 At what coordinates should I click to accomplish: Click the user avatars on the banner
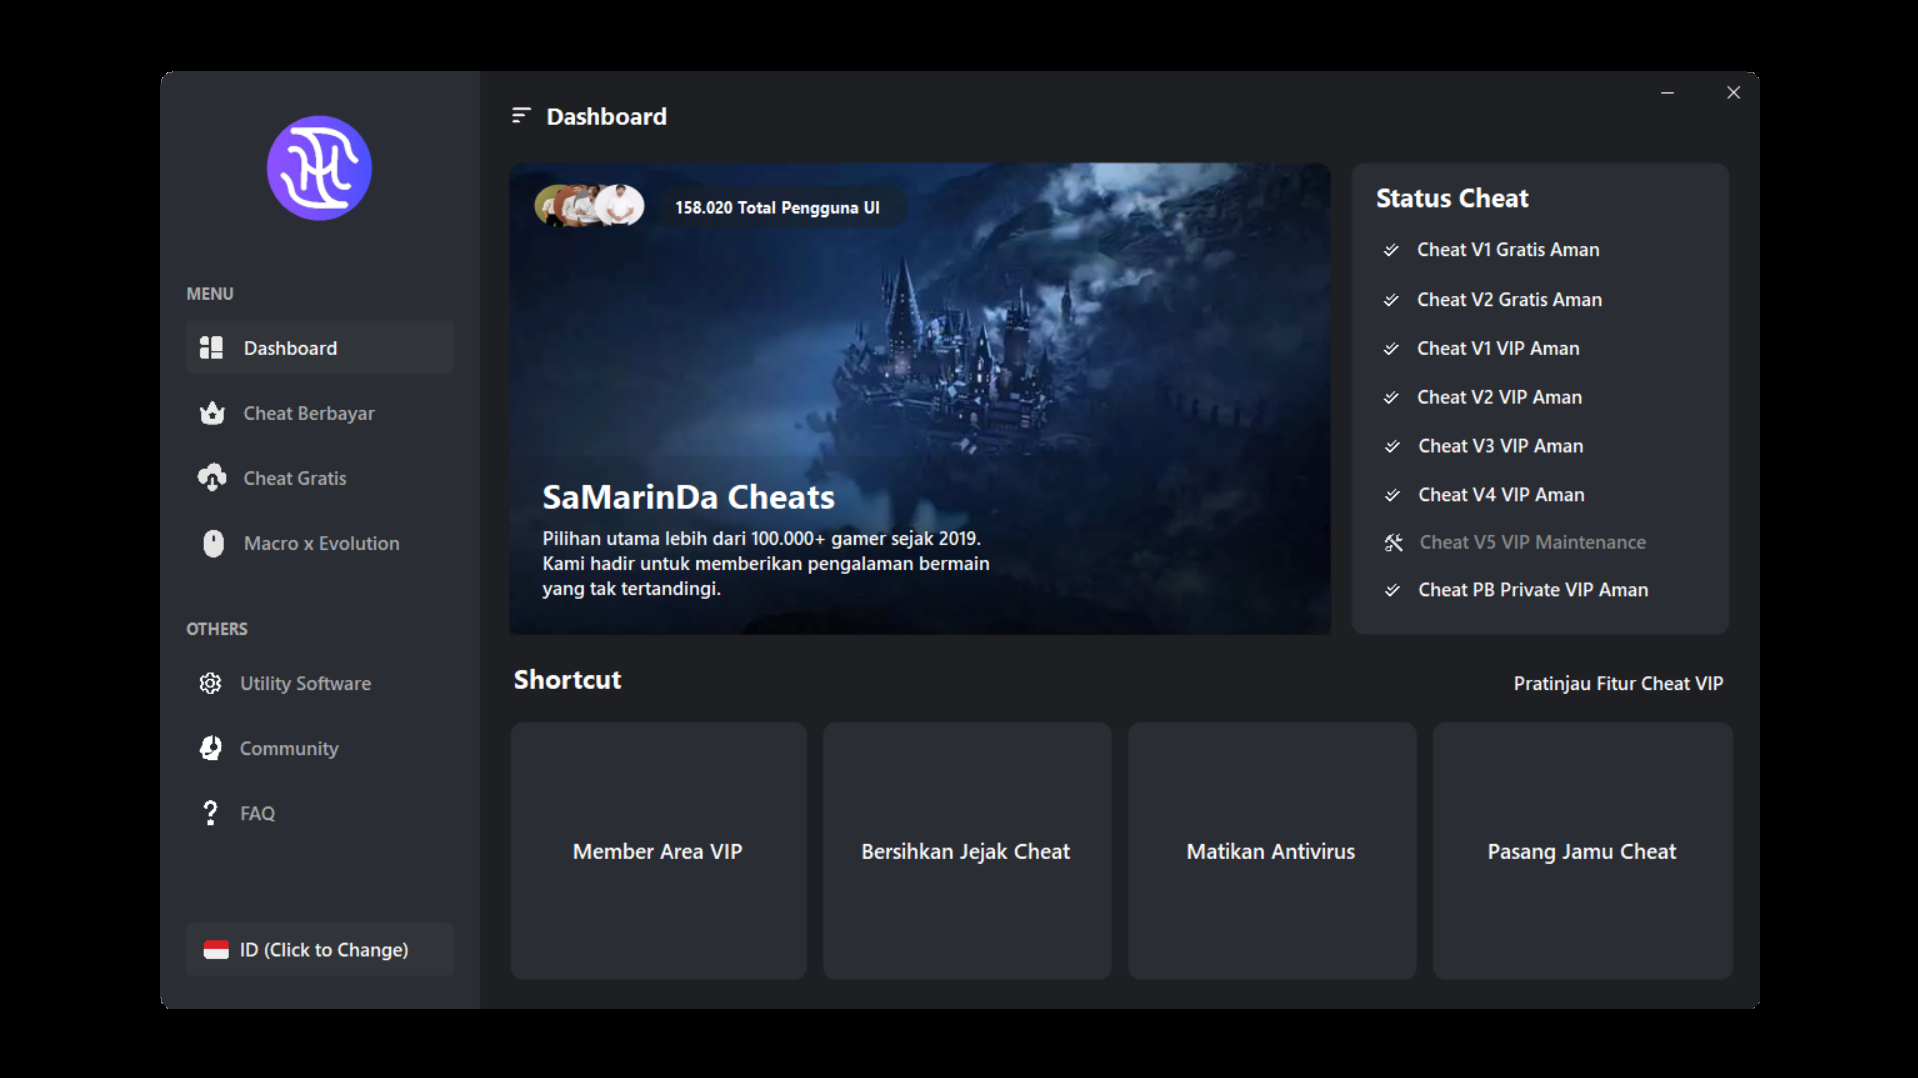589,206
